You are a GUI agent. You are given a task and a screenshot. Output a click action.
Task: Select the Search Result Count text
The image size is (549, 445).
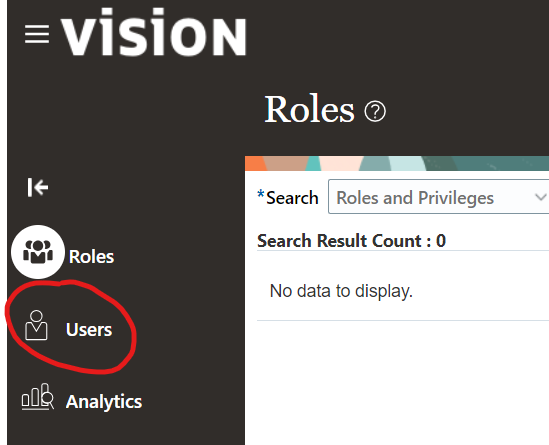point(351,241)
